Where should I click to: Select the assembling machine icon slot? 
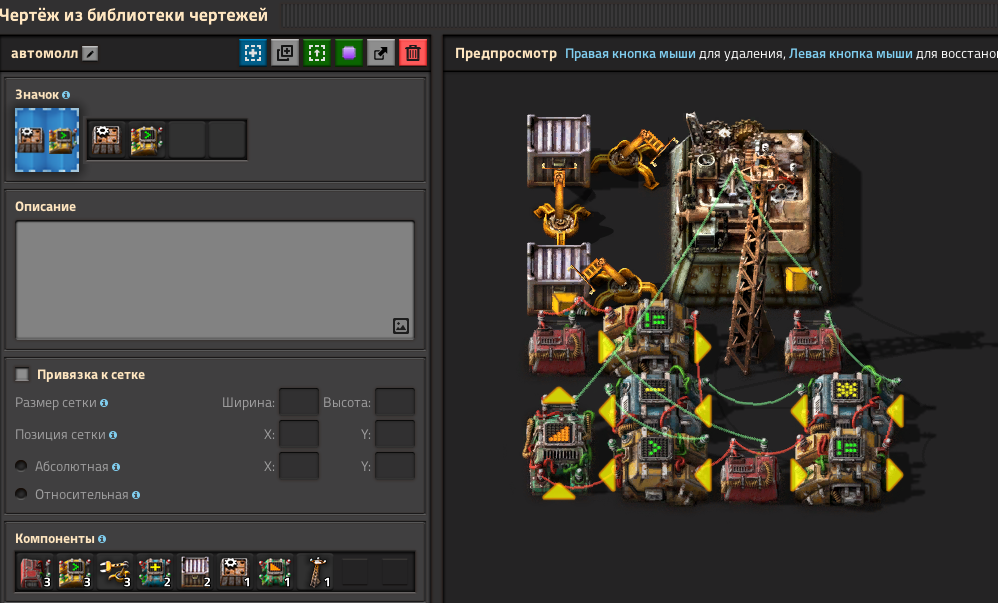(x=106, y=139)
